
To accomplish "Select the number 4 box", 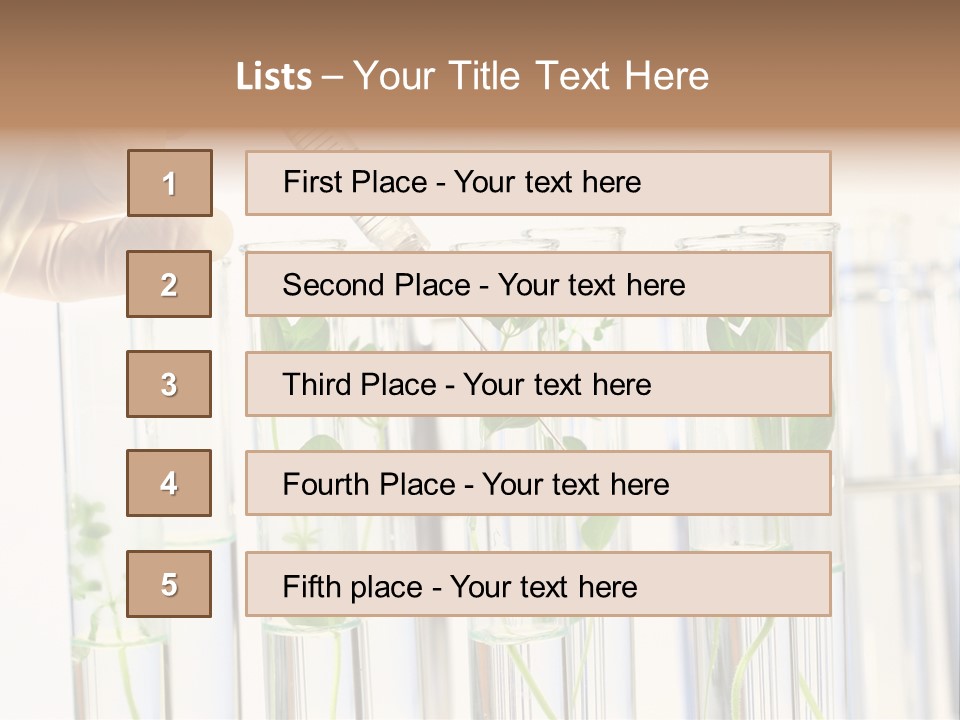I will tap(169, 483).
